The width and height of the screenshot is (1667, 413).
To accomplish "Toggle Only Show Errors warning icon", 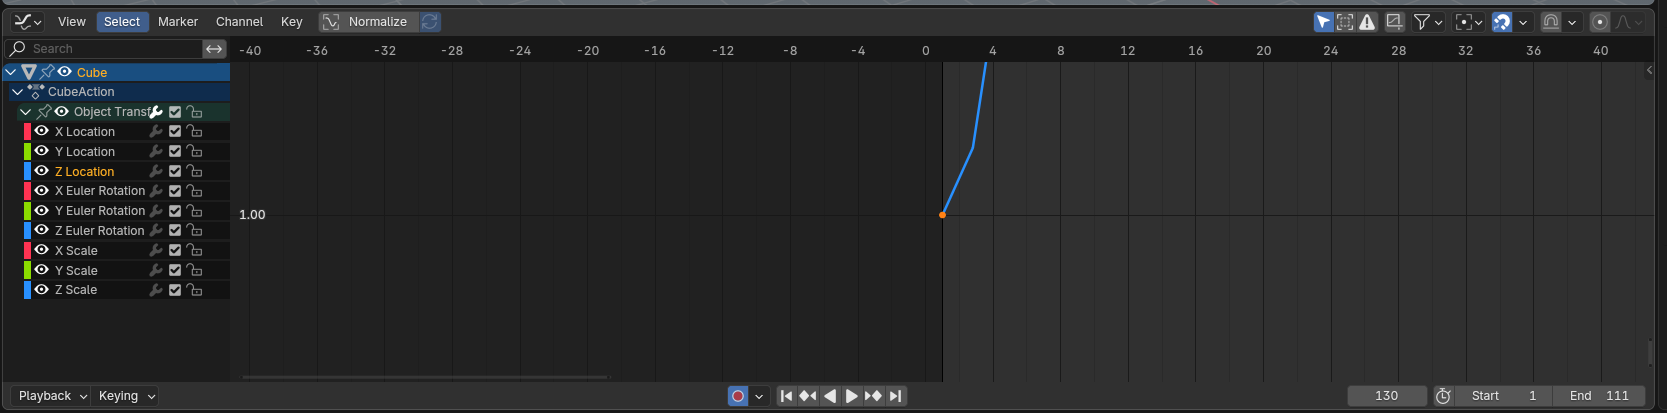I will click(x=1367, y=22).
